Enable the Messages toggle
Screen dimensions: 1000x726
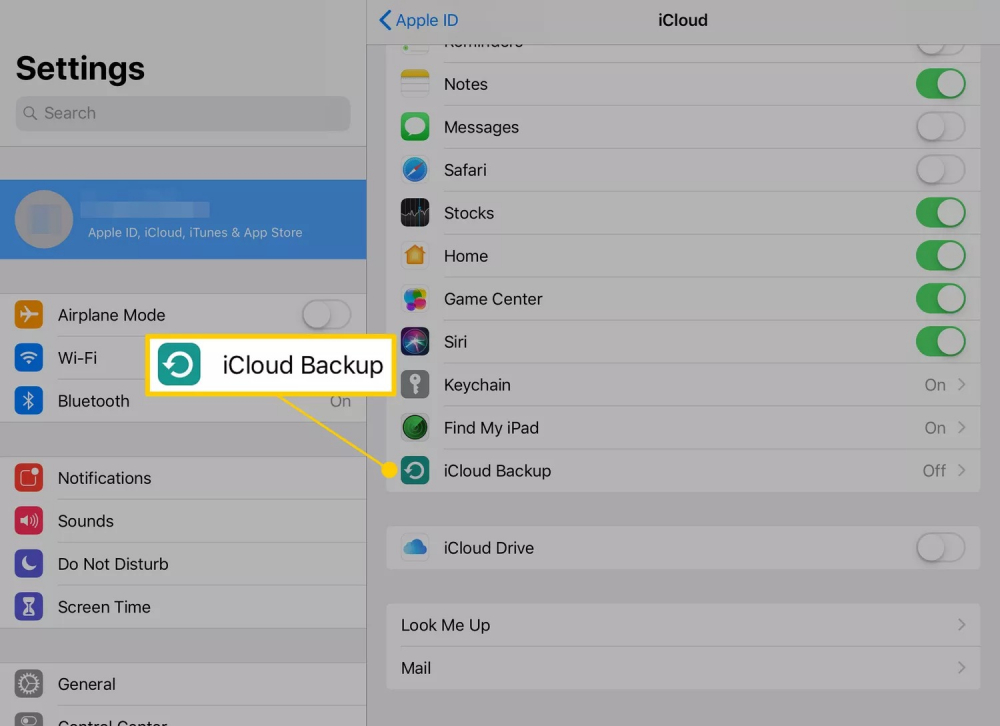click(940, 127)
